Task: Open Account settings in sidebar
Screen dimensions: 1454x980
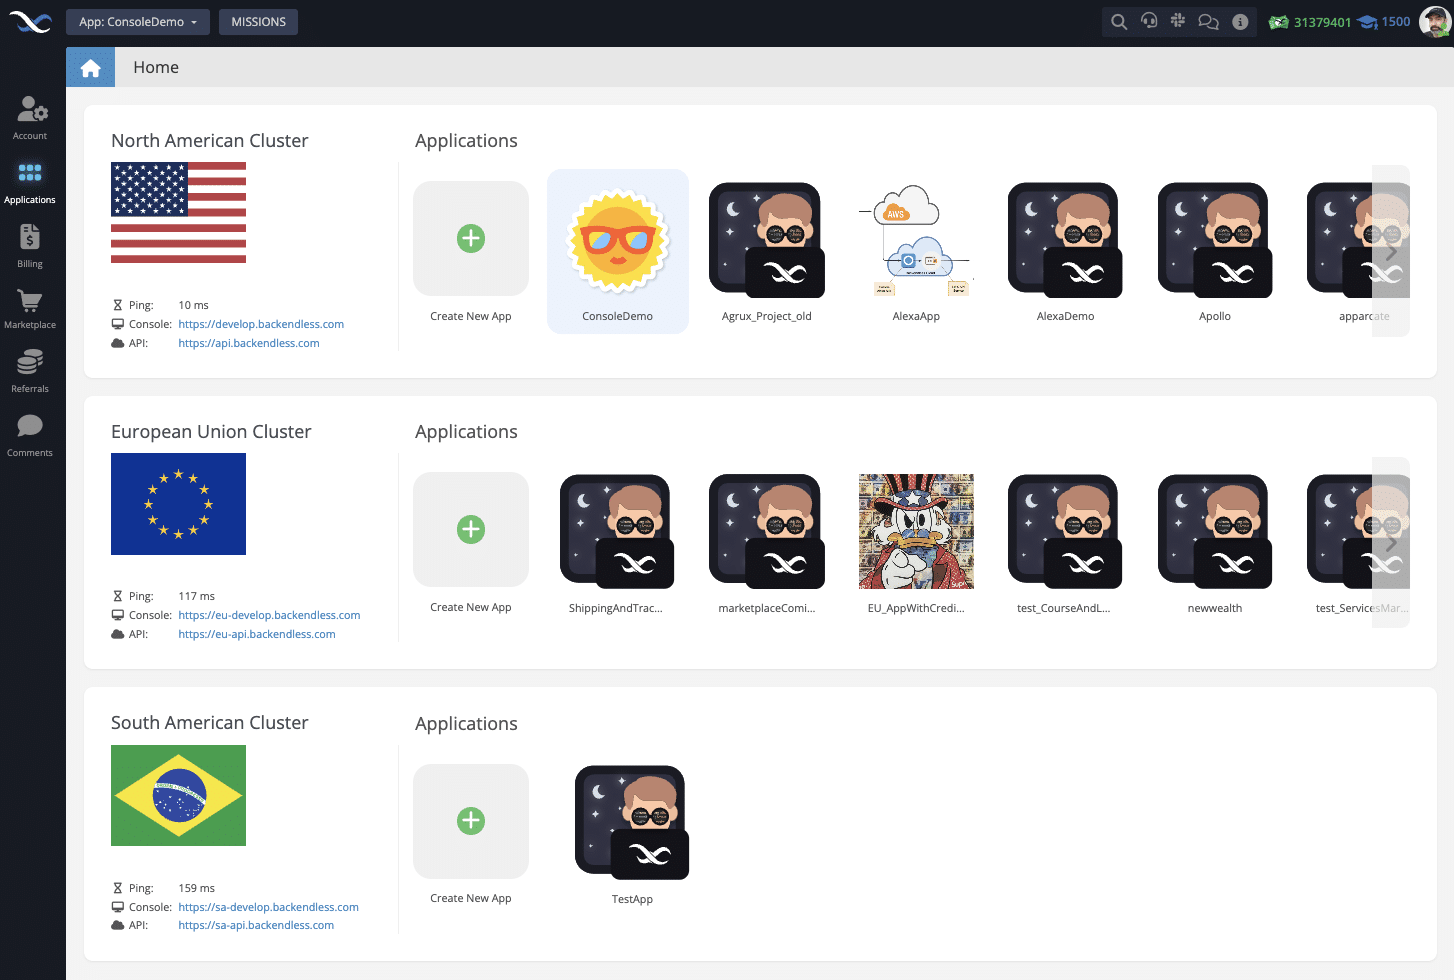Action: [30, 117]
